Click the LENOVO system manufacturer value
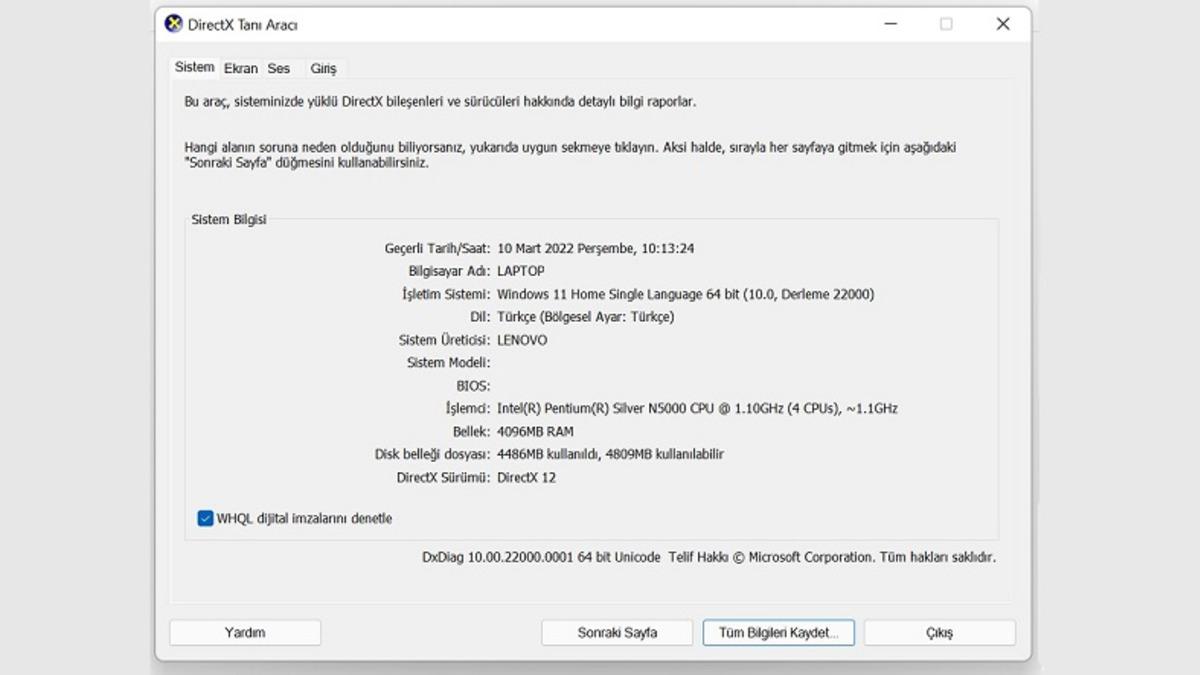Image resolution: width=1200 pixels, height=675 pixels. coord(522,340)
